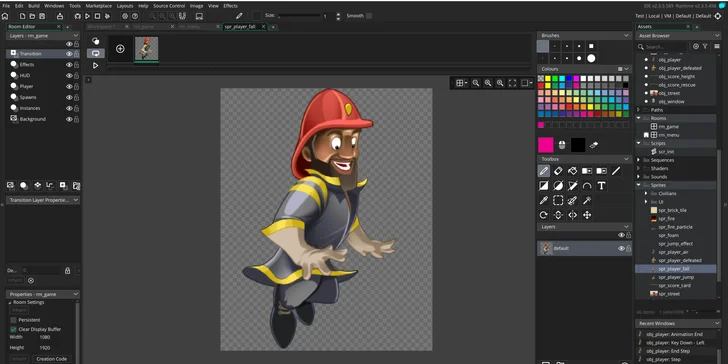Select spr_player_jump in asset browser
728x364 pixels.
[676, 277]
